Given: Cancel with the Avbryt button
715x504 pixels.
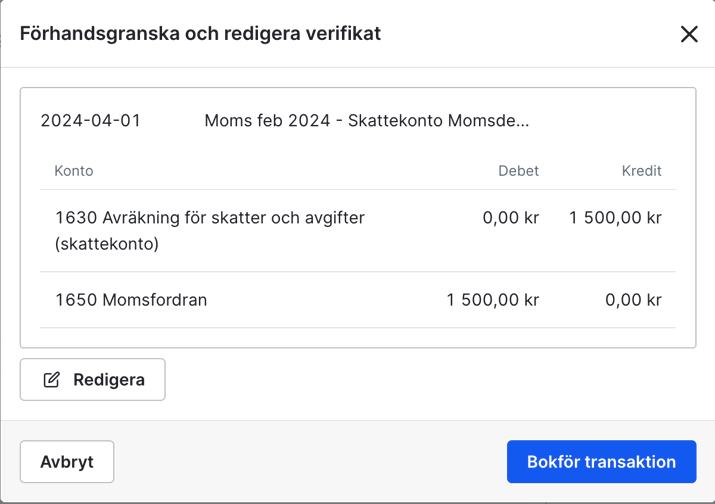Looking at the screenshot, I should (x=67, y=462).
